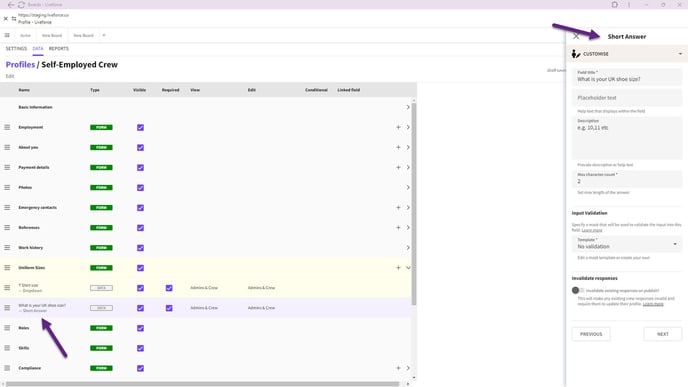Open the Customise section dropdown
The image size is (688, 387).
click(x=681, y=54)
